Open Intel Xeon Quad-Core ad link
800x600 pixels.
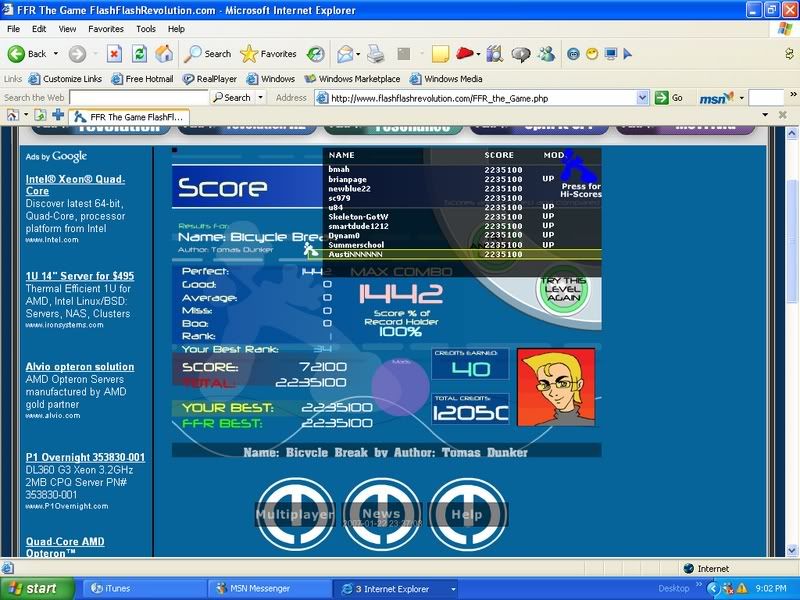[x=75, y=185]
